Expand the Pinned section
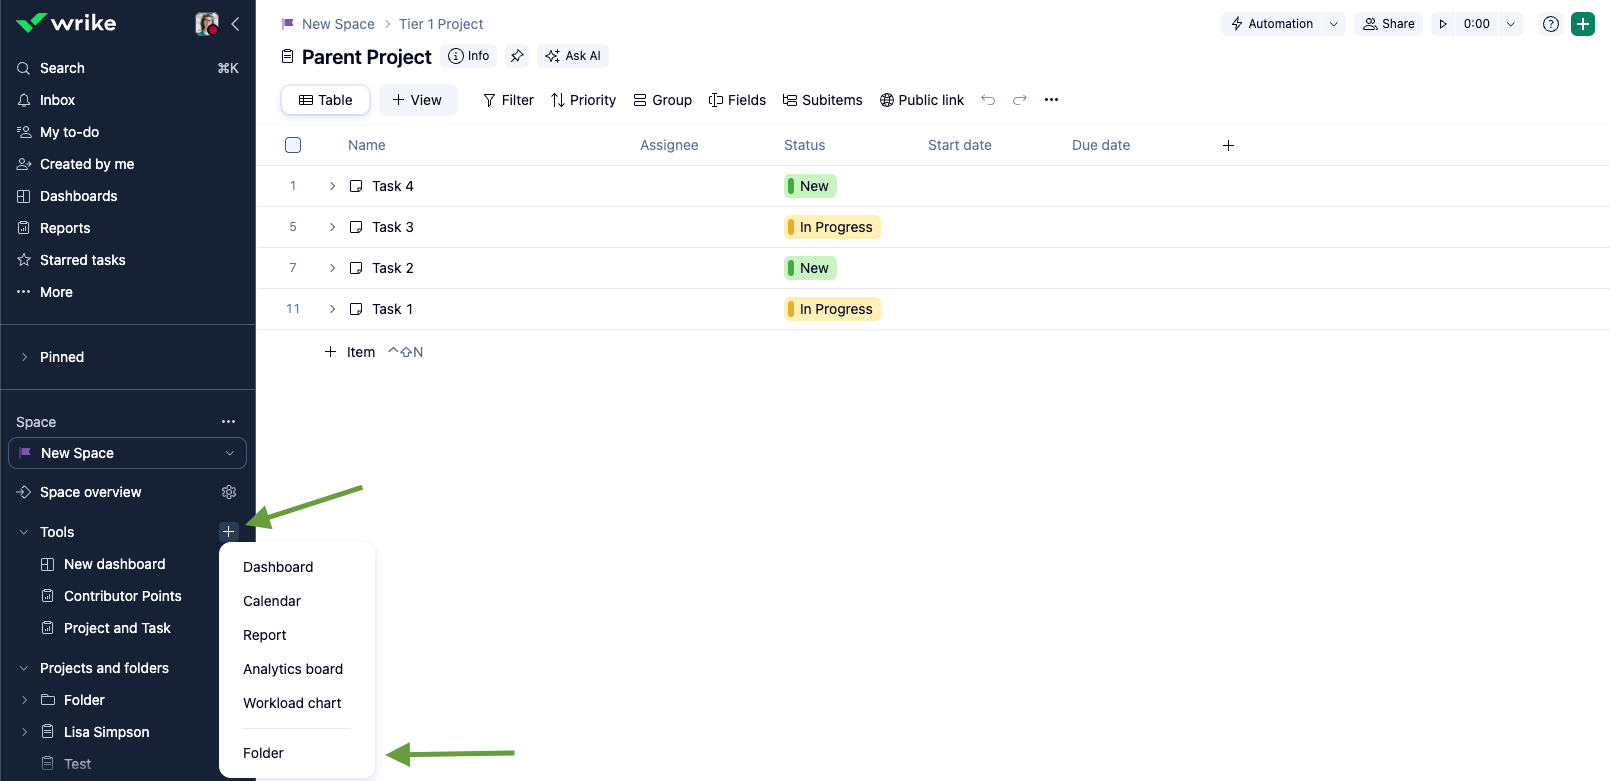 point(25,357)
